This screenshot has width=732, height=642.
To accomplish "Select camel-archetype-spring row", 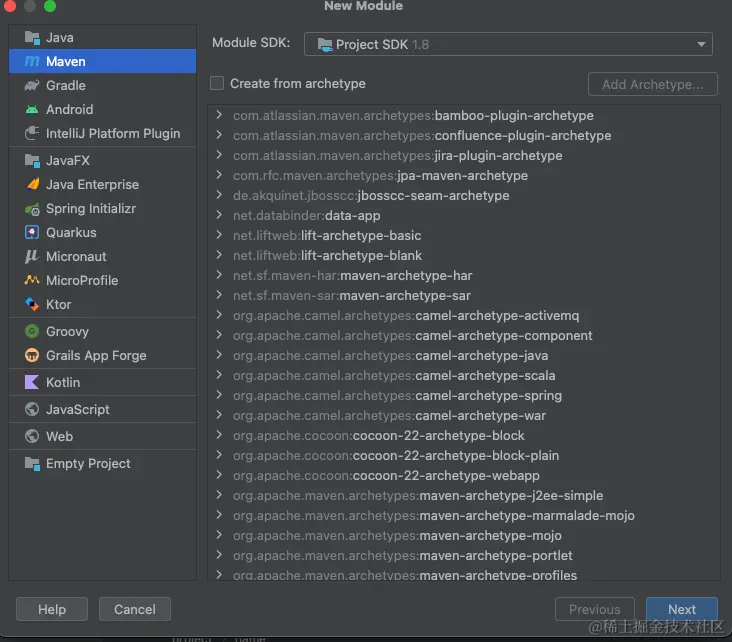I will 464,395.
